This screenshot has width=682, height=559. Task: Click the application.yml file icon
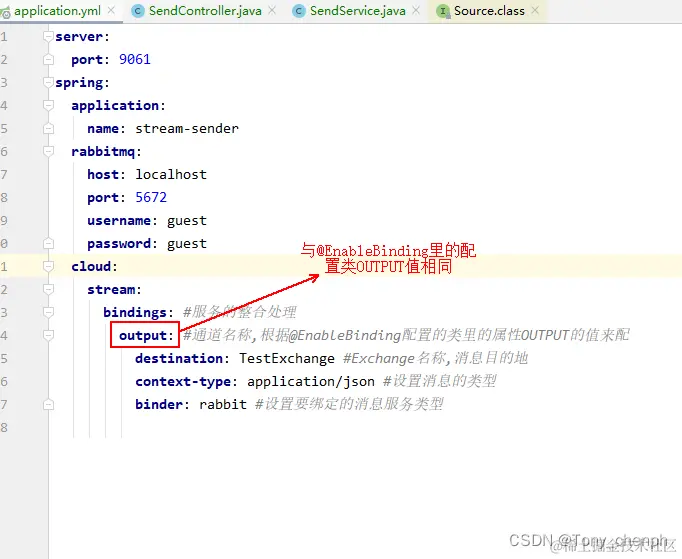point(5,13)
